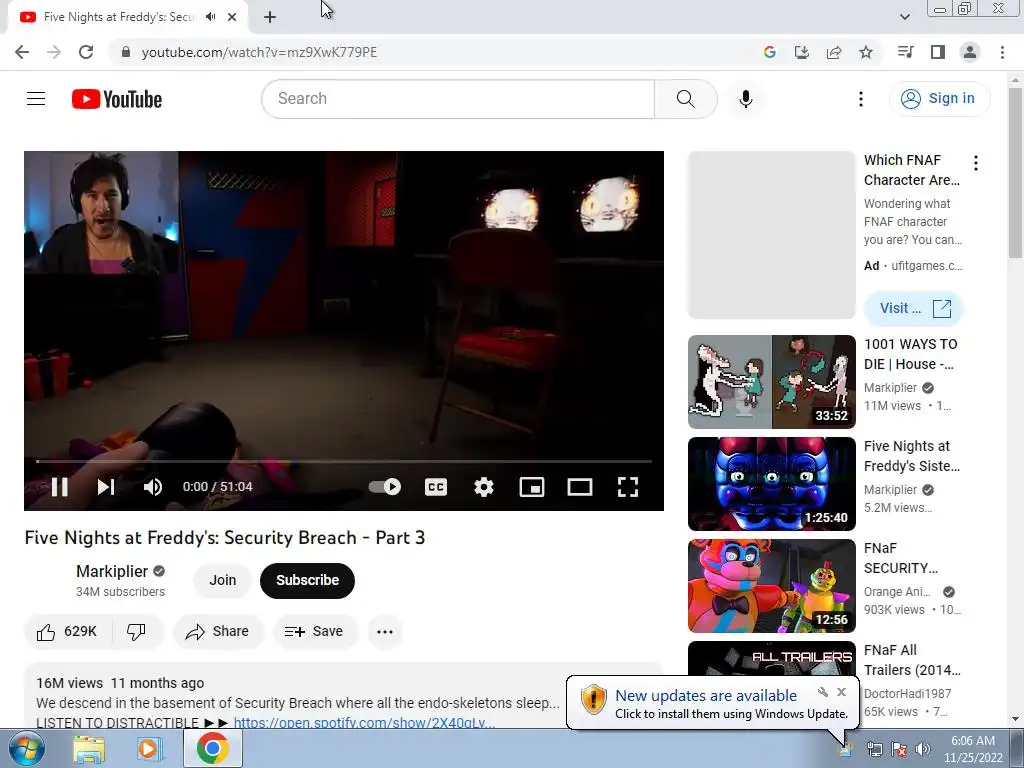The width and height of the screenshot is (1024, 768).
Task: Focus the YouTube Search field
Action: pos(458,99)
